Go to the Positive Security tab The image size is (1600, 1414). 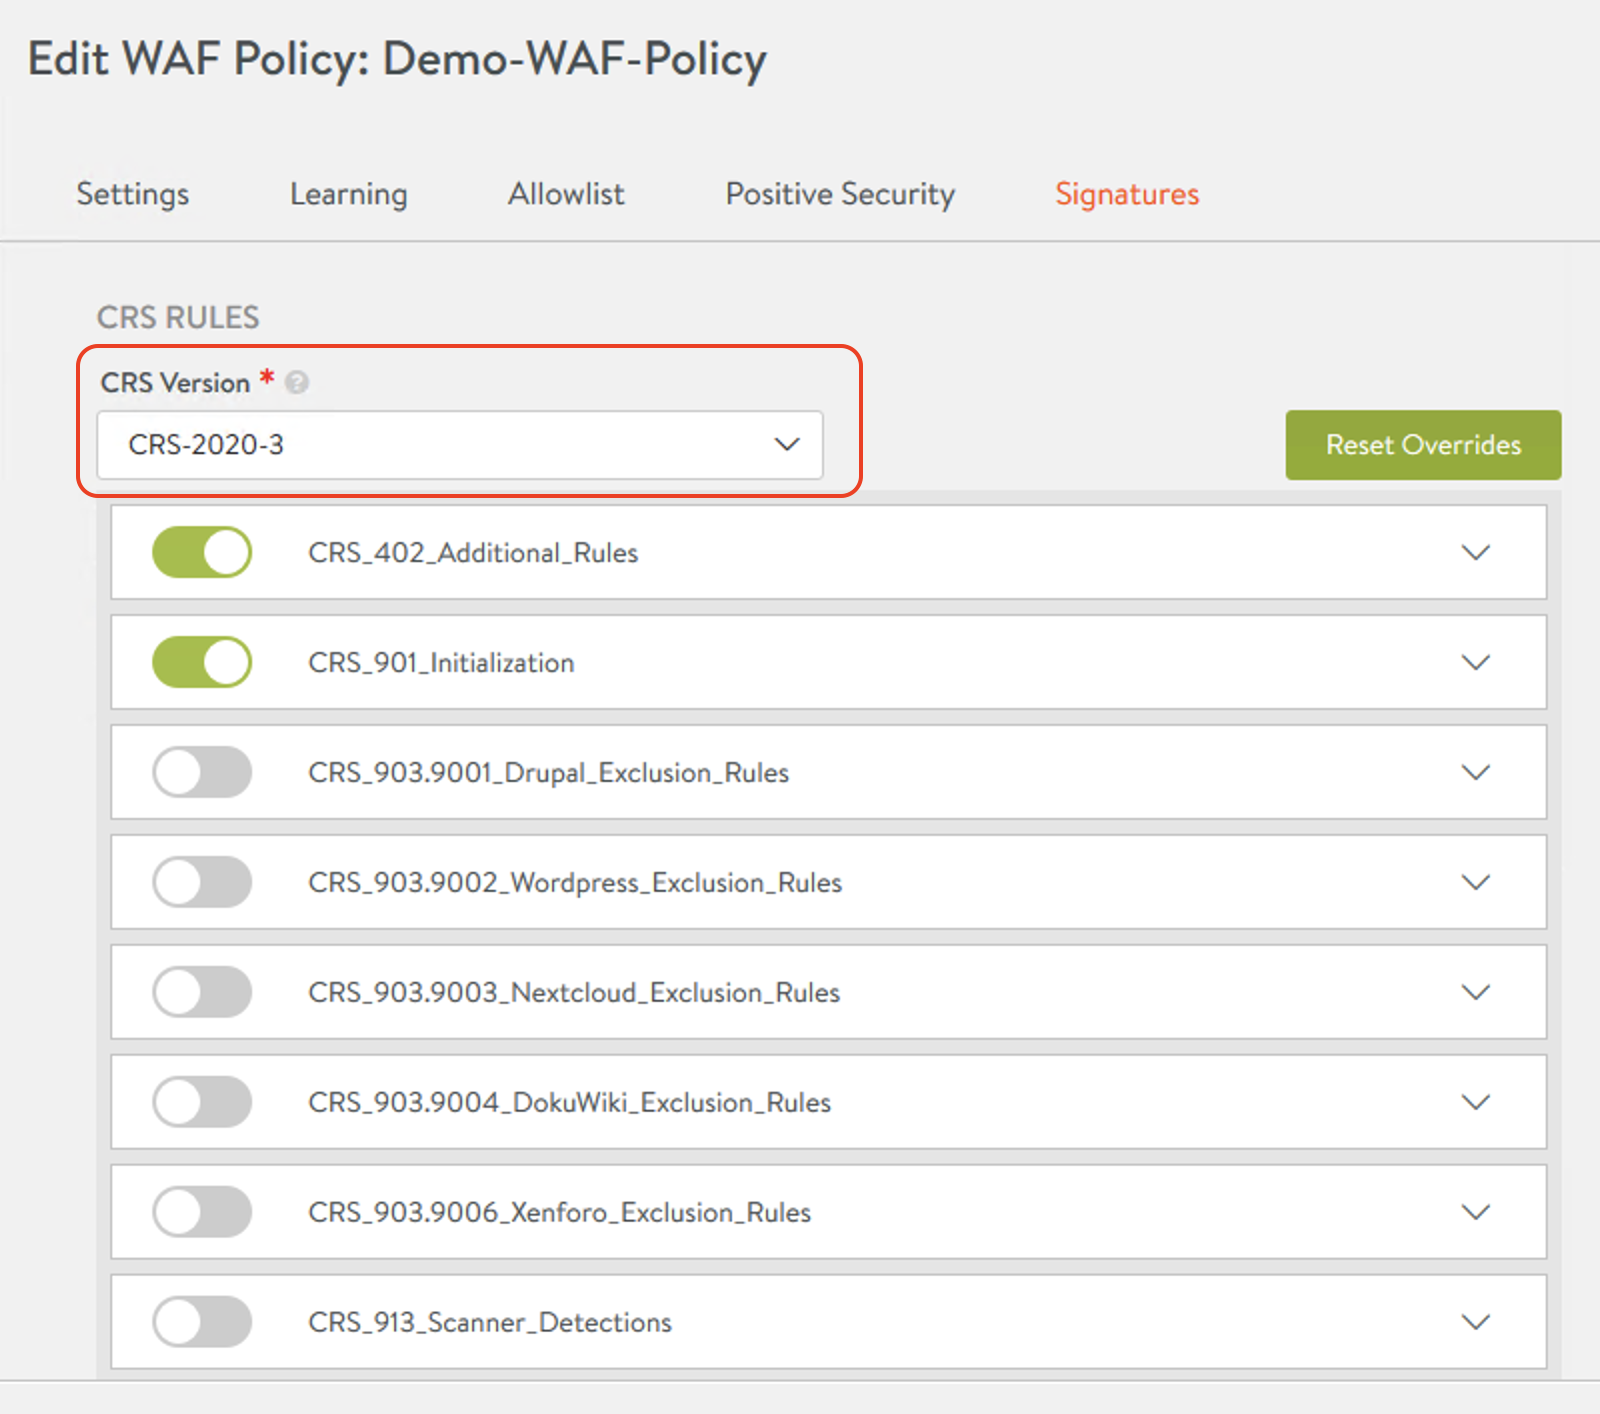(x=840, y=194)
